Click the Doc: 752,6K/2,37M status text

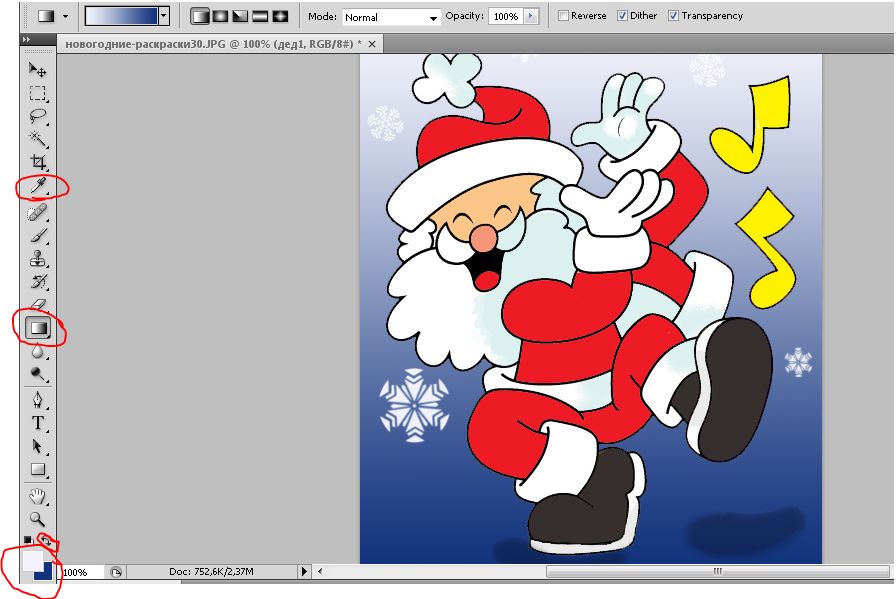pos(211,571)
